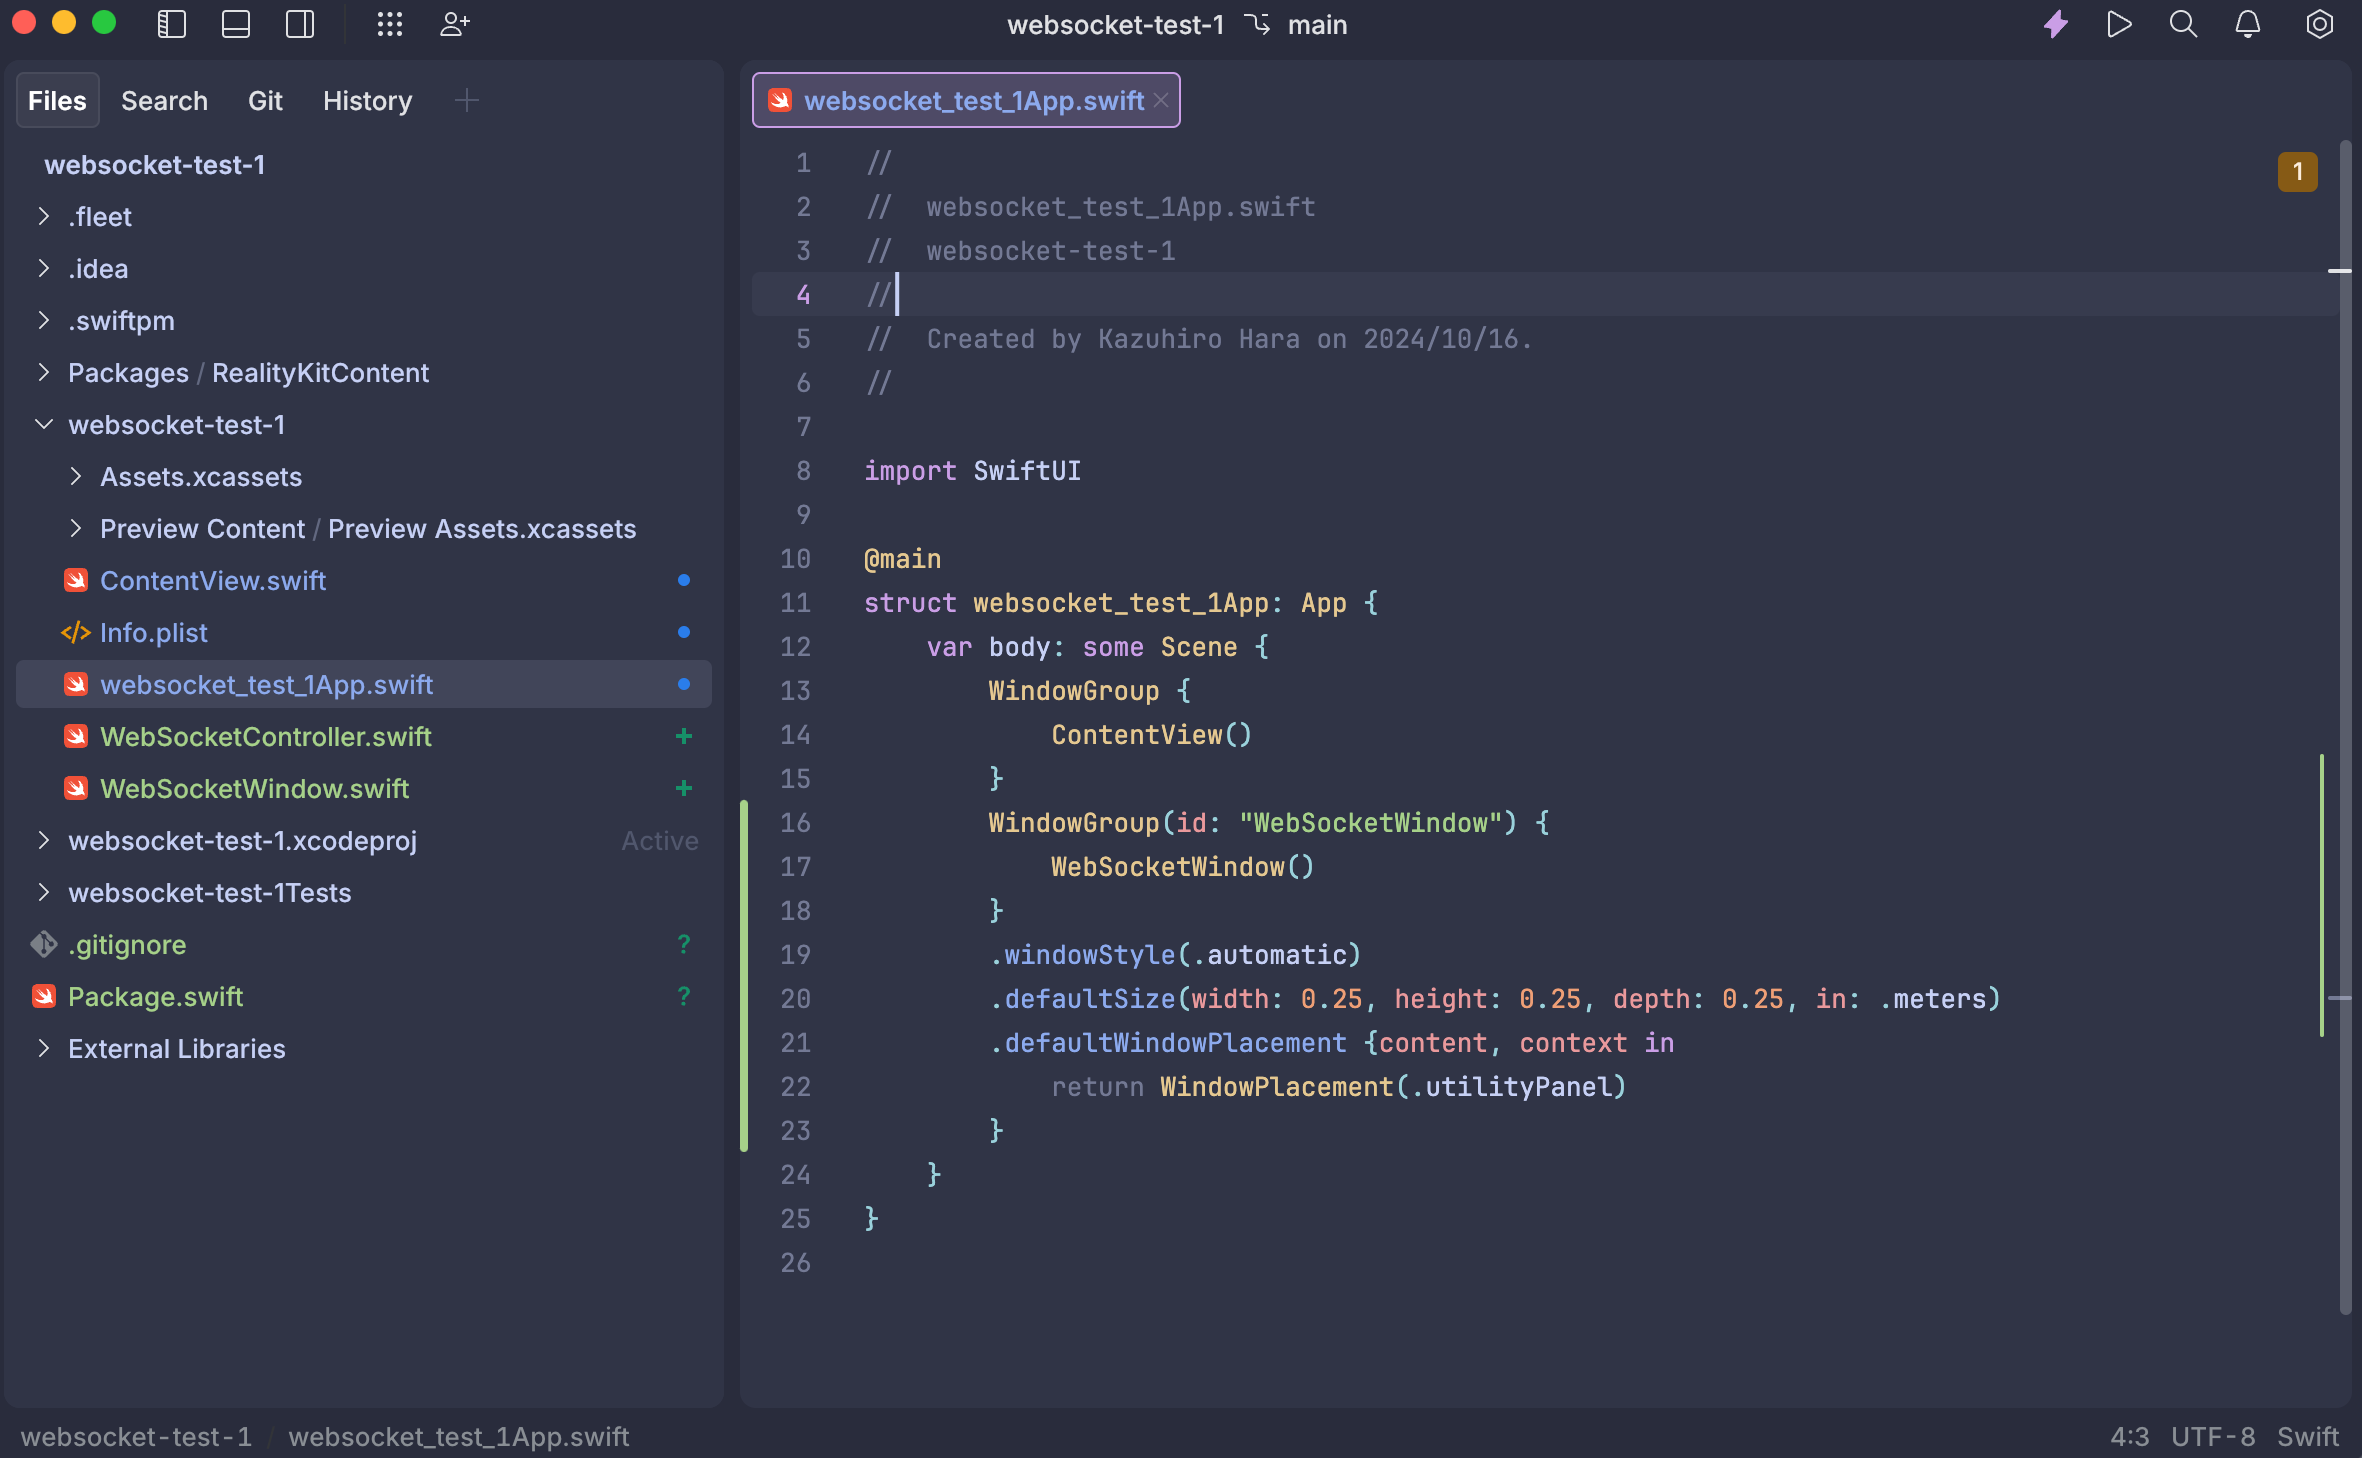
Task: Open WebSocketController.swift file
Action: click(x=364, y=736)
